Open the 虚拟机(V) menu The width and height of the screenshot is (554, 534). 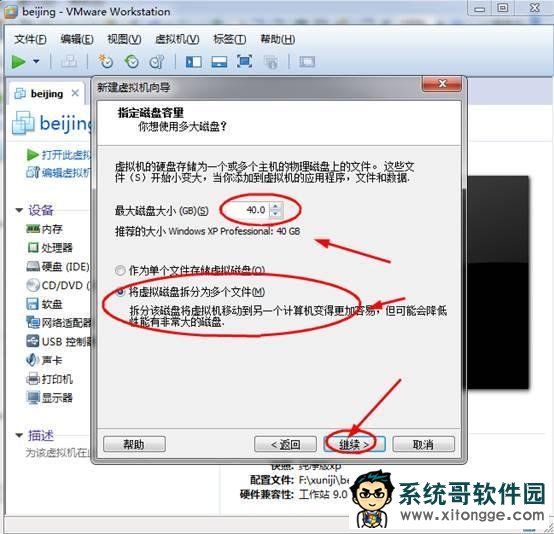[177, 39]
